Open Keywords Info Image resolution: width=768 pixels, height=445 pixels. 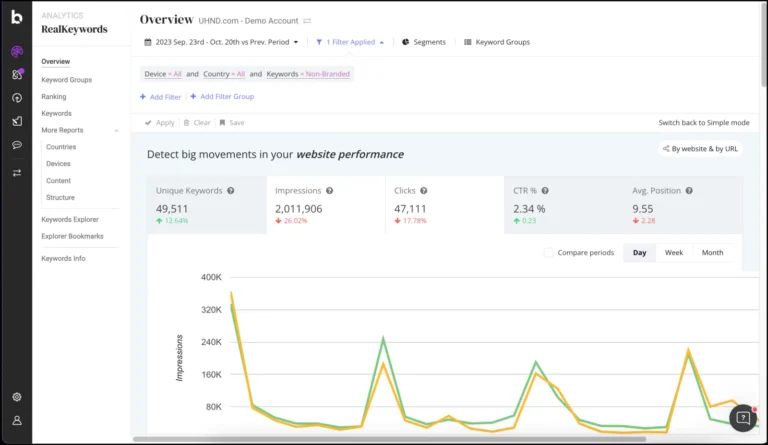click(x=63, y=258)
